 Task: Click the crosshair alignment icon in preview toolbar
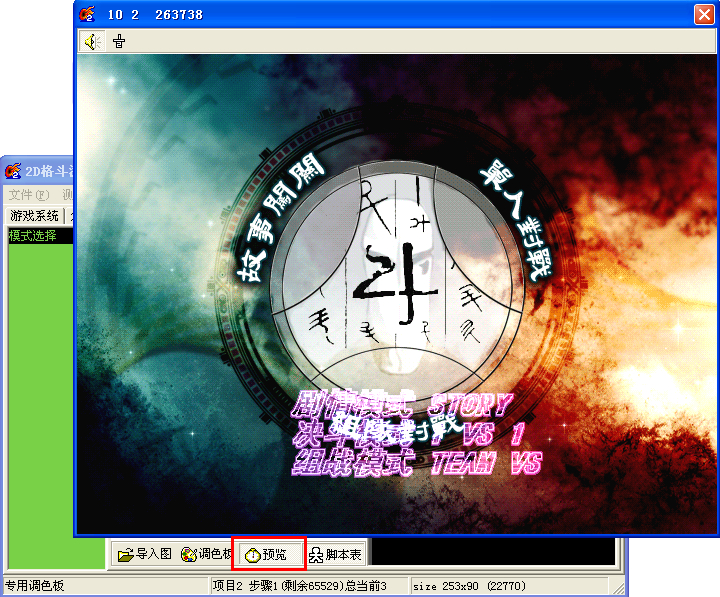pyautogui.click(x=119, y=42)
